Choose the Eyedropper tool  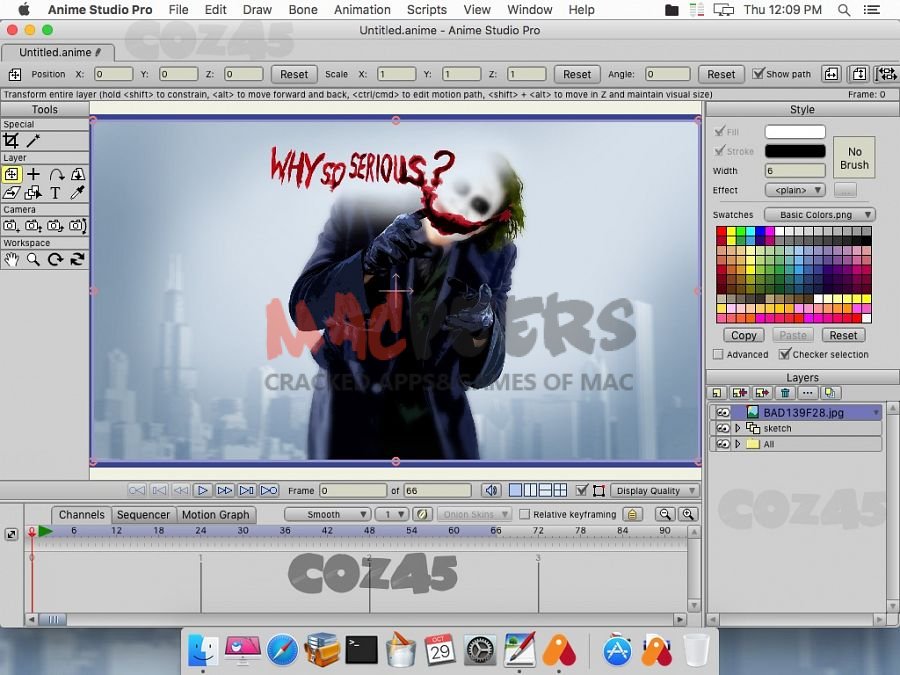(x=77, y=192)
